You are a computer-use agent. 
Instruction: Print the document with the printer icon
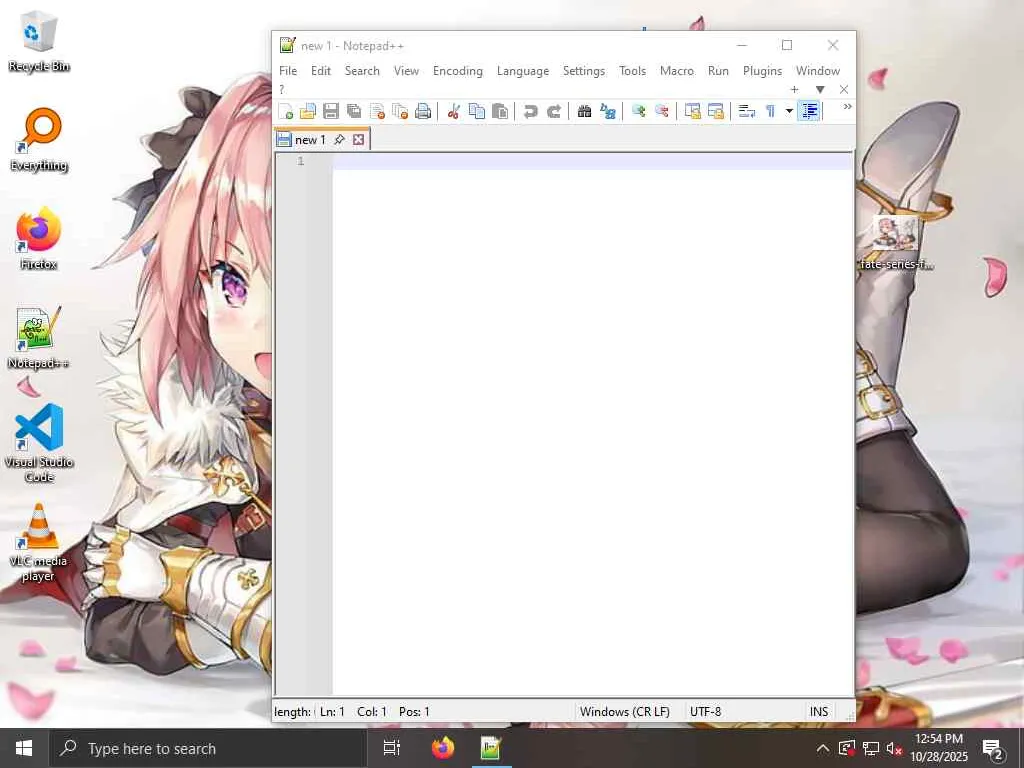pyautogui.click(x=423, y=111)
